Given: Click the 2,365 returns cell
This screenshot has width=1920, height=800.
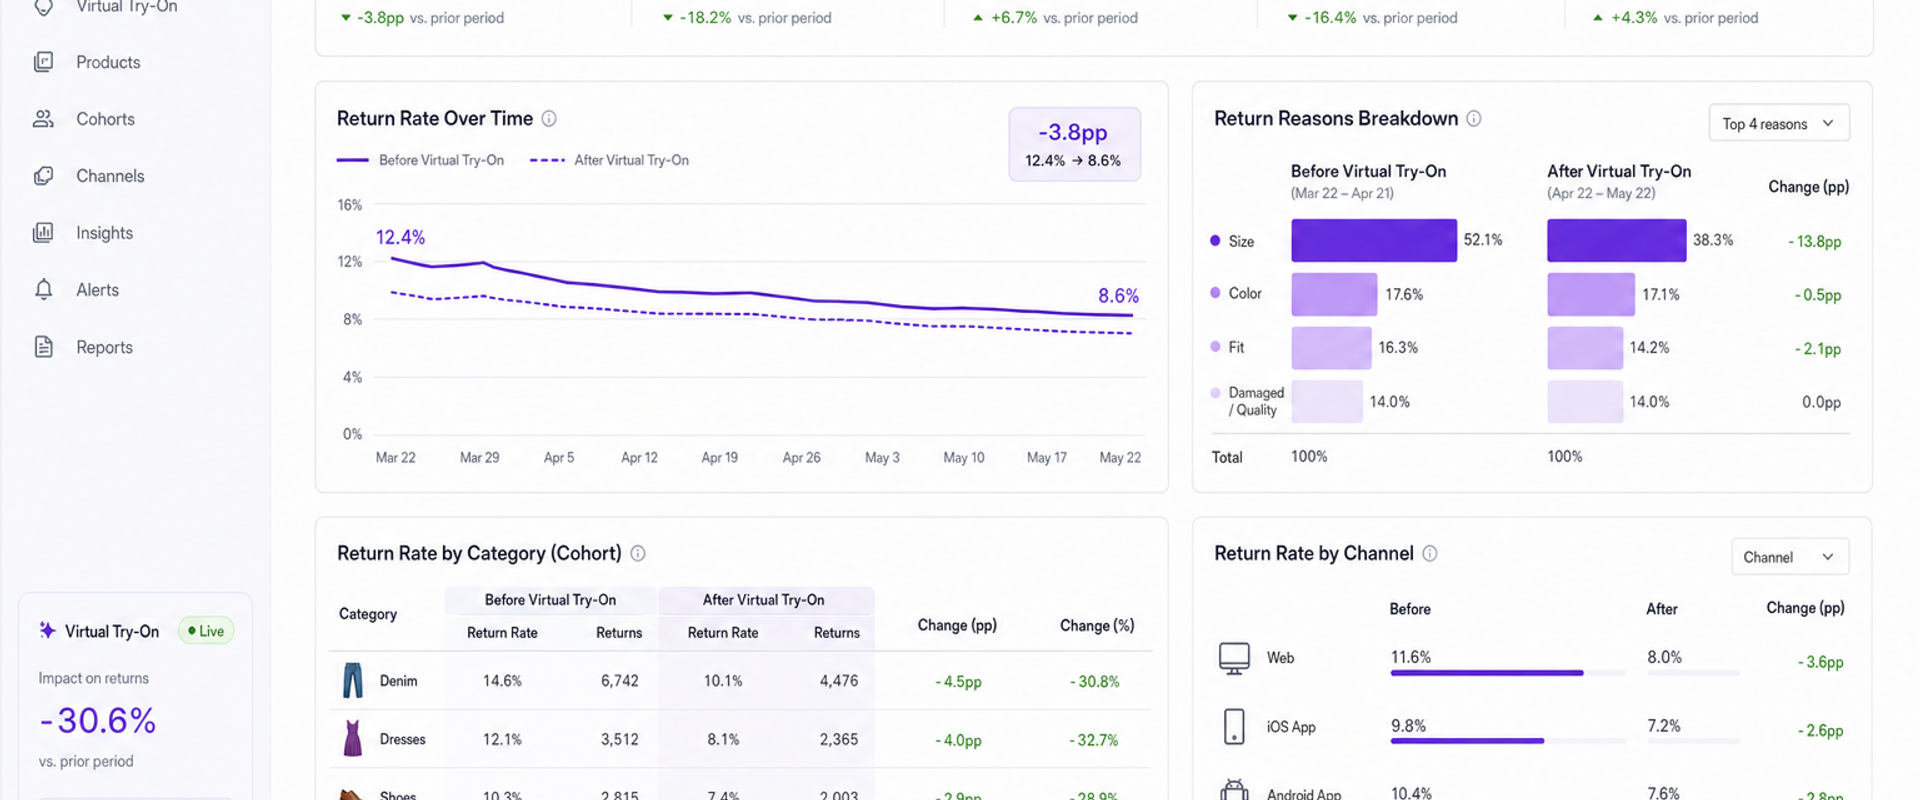Looking at the screenshot, I should point(839,739).
